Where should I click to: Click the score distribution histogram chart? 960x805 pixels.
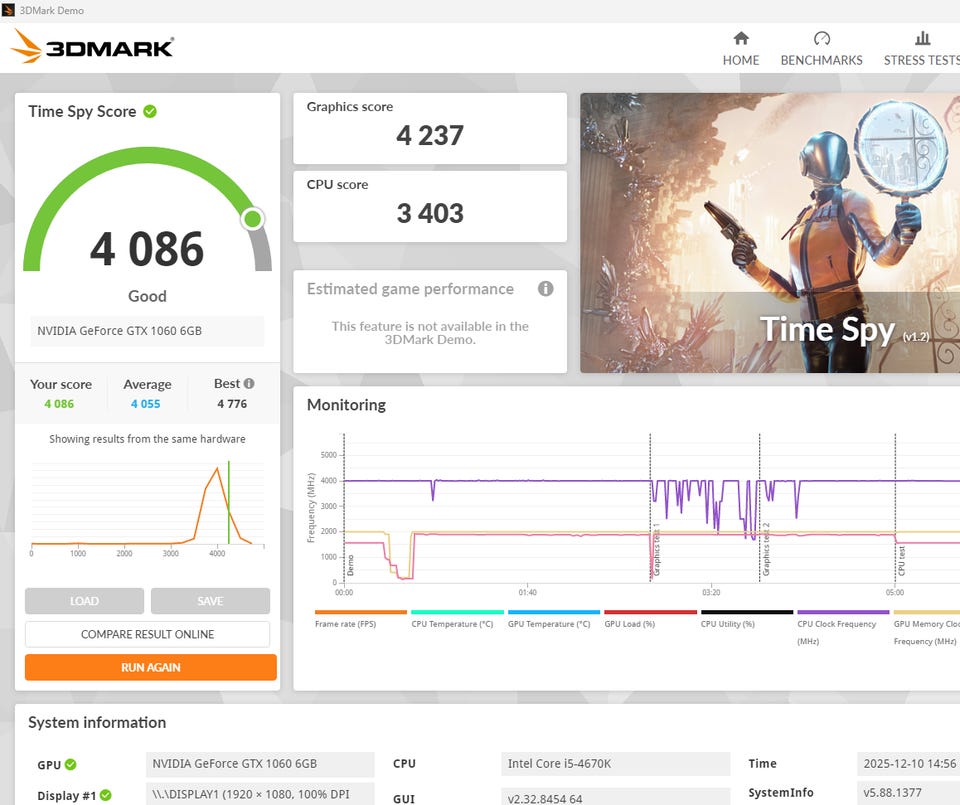148,507
